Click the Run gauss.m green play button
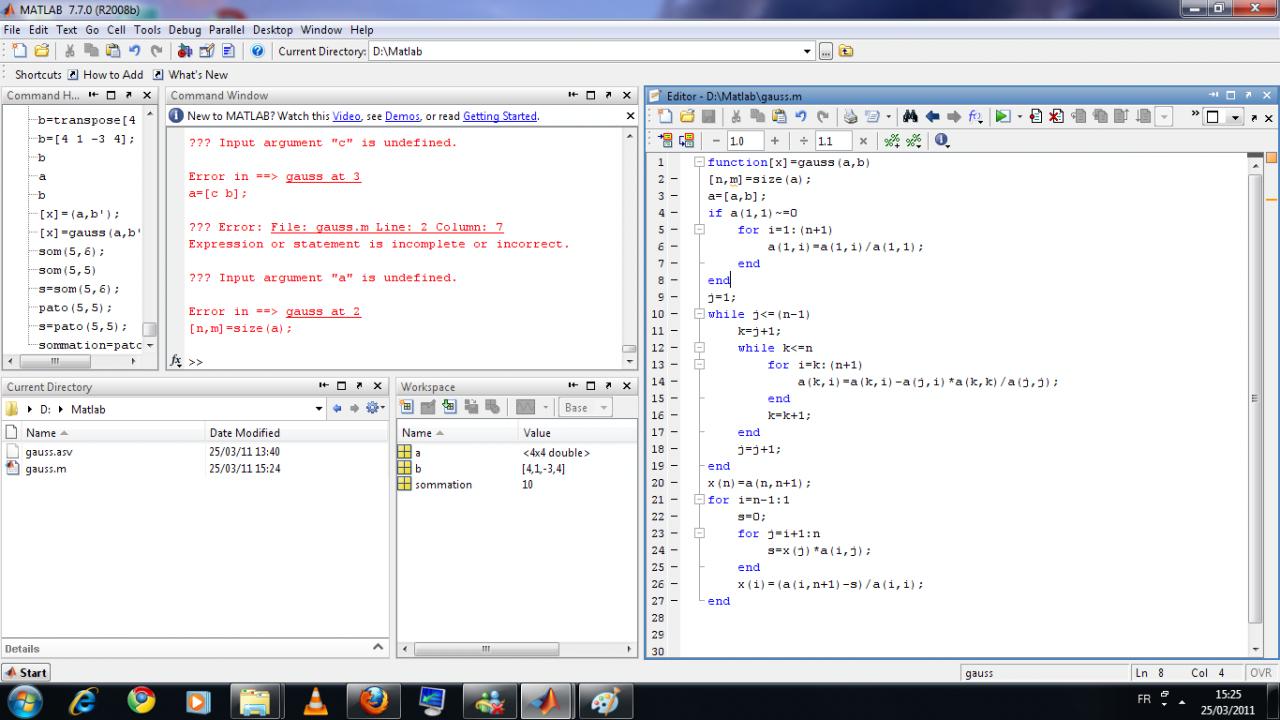Viewport: 1280px width, 720px height. tap(1002, 117)
